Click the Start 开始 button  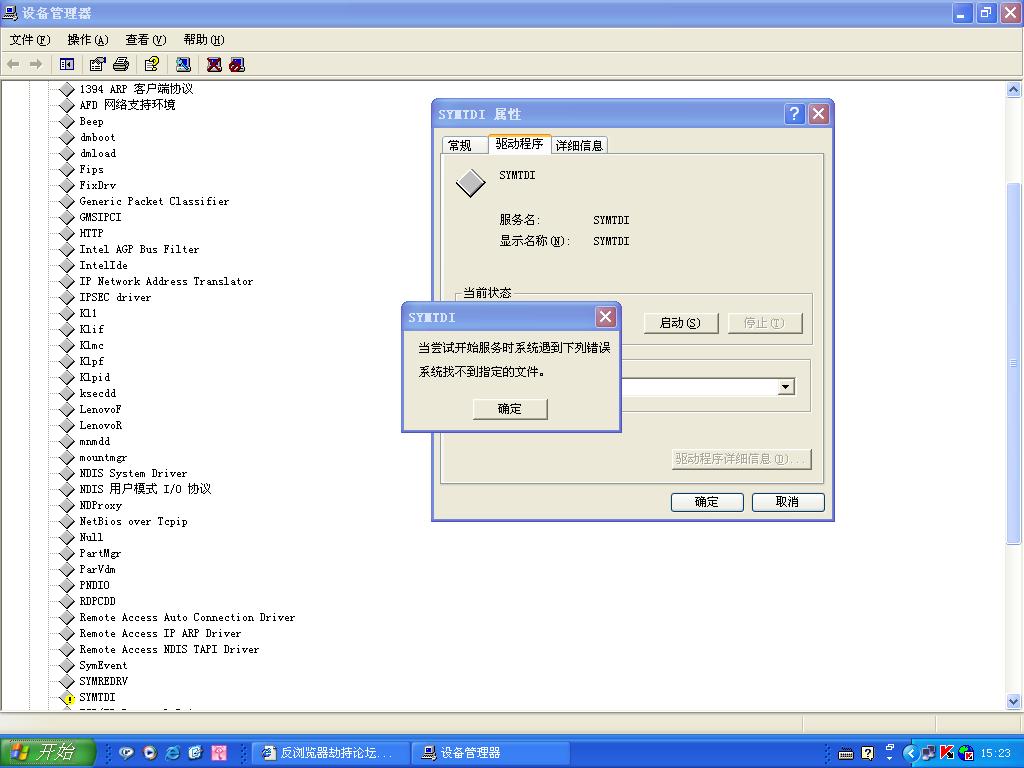[48, 752]
